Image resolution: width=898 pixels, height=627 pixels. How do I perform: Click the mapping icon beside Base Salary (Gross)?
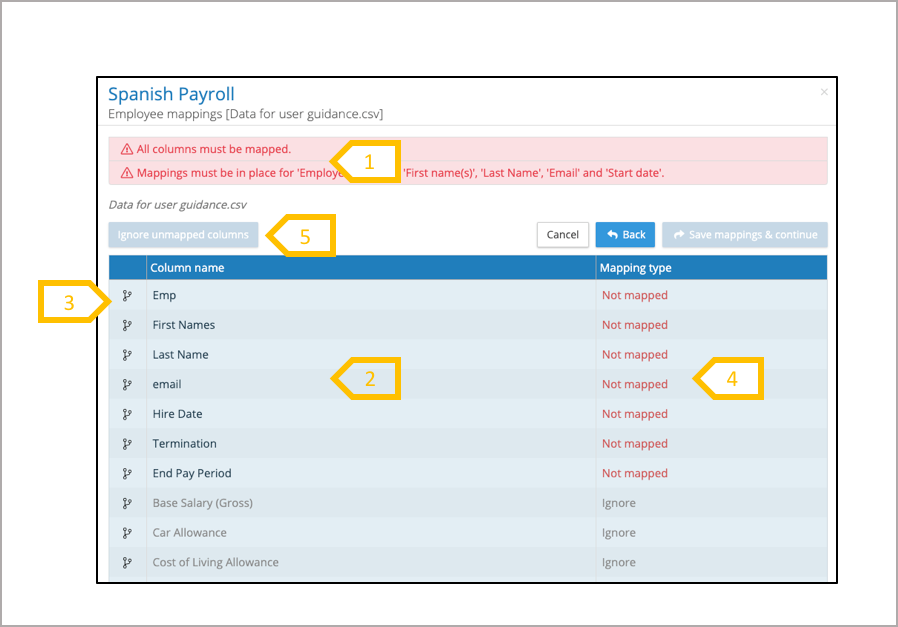coord(127,503)
